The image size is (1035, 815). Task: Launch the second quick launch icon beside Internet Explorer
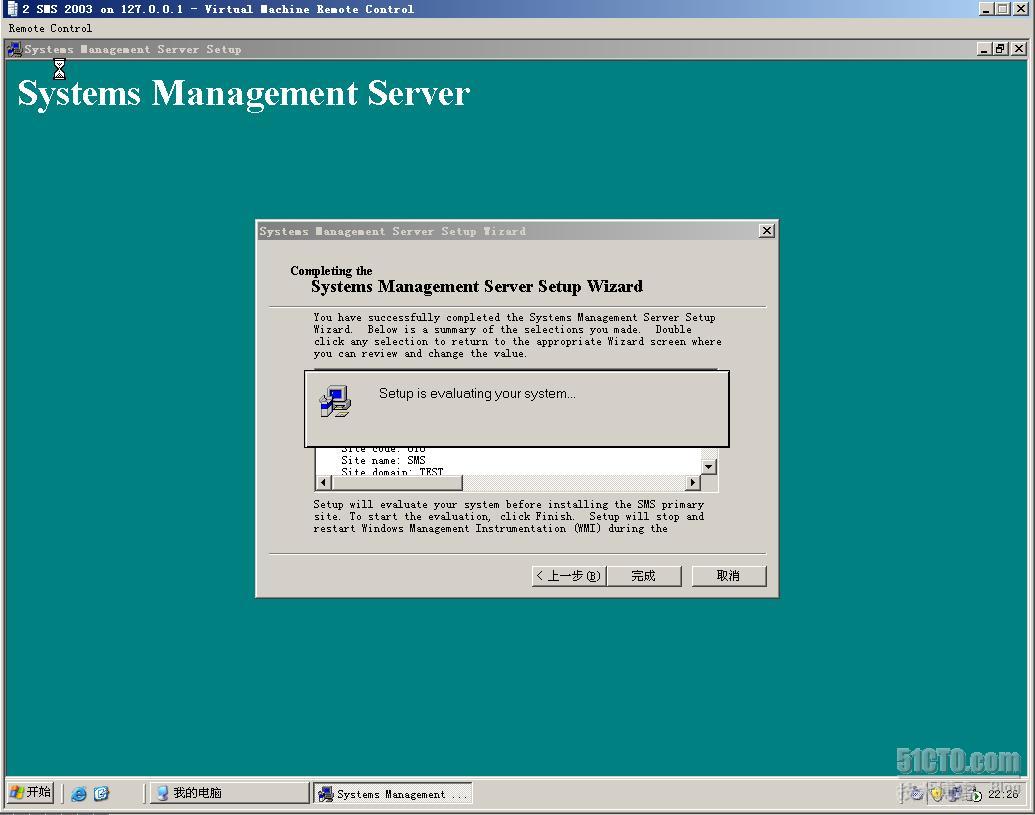(101, 793)
